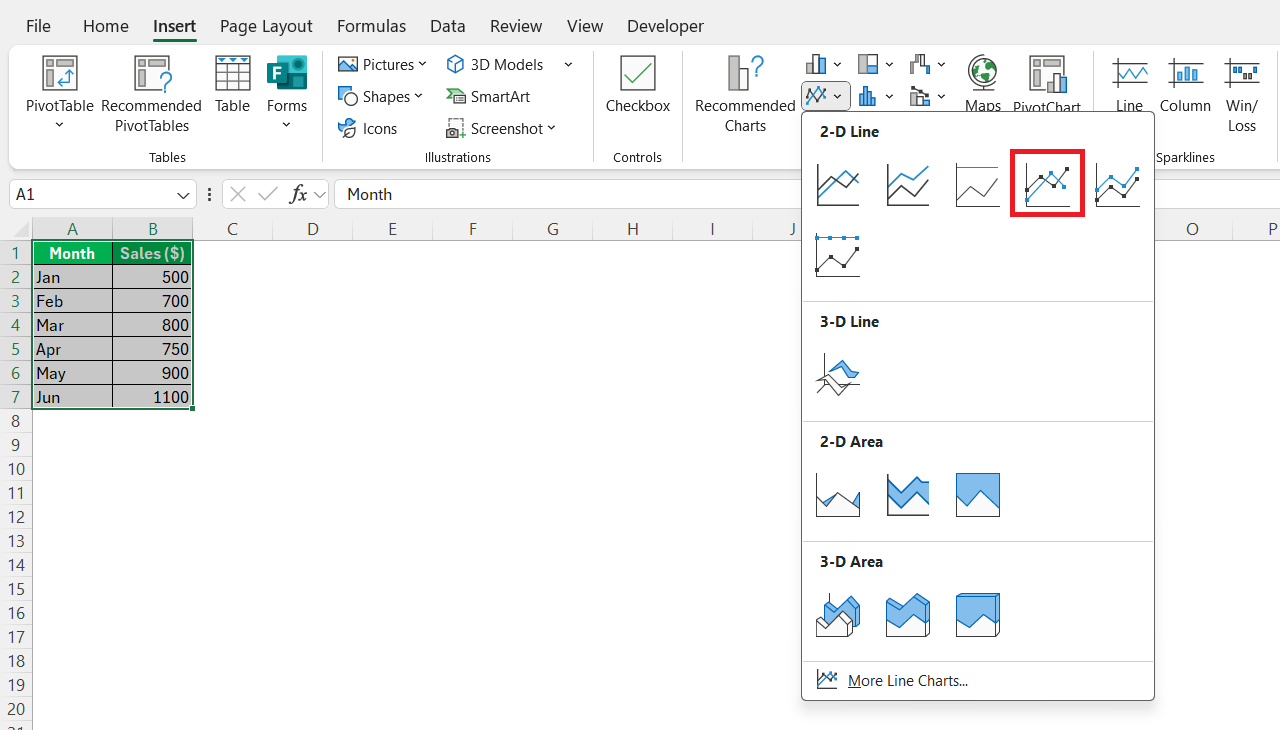This screenshot has width=1280, height=730.
Task: Insert a Checkbox control
Action: click(638, 85)
